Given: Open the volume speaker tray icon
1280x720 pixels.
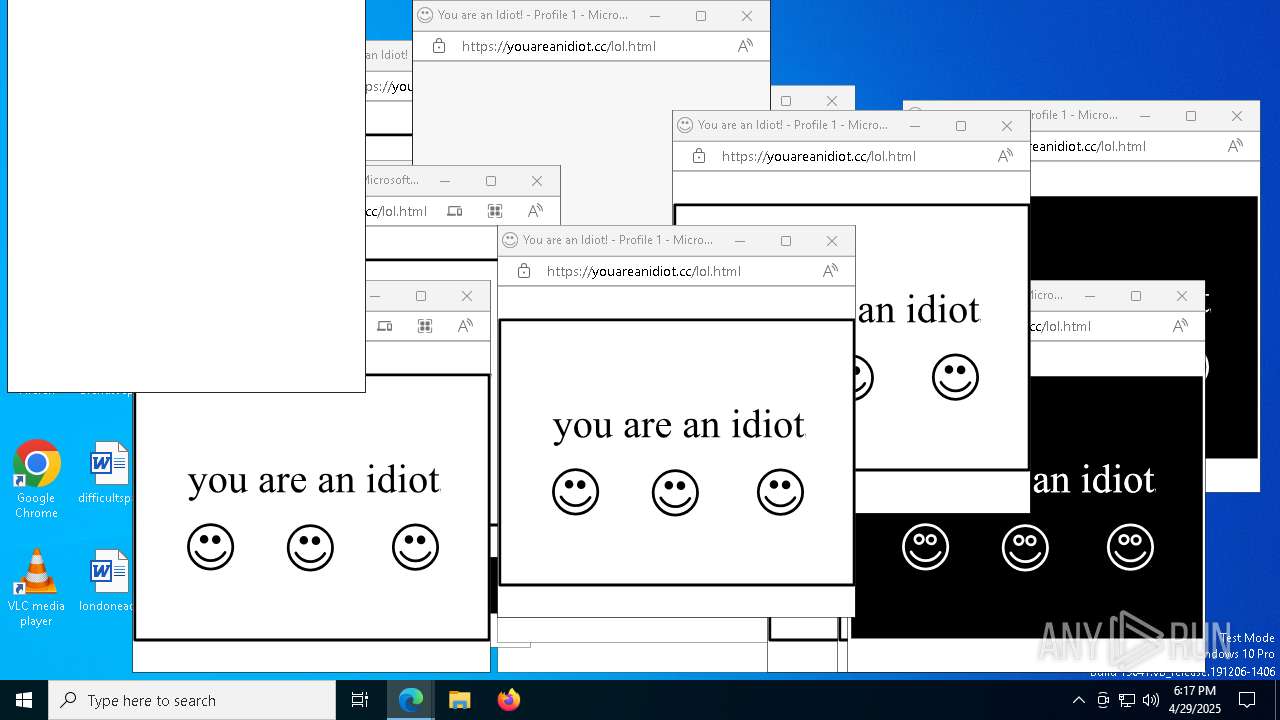Looking at the screenshot, I should [1151, 700].
